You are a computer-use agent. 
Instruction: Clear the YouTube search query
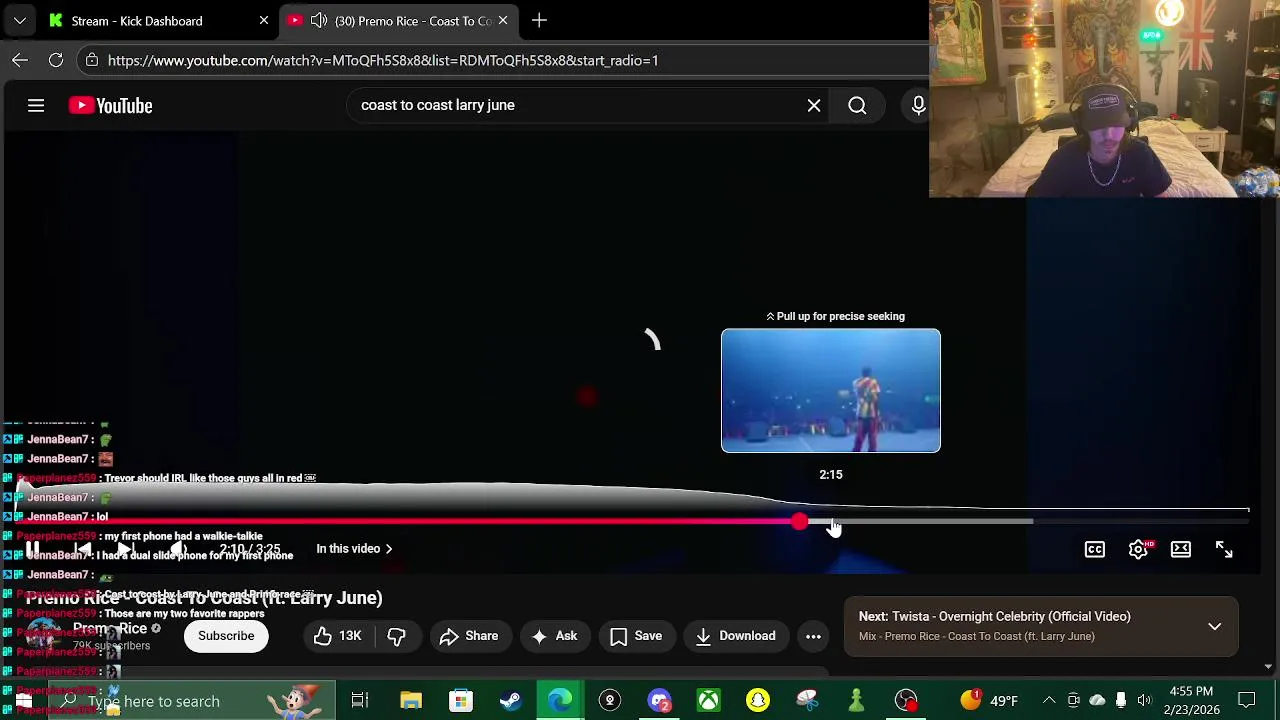tap(814, 105)
